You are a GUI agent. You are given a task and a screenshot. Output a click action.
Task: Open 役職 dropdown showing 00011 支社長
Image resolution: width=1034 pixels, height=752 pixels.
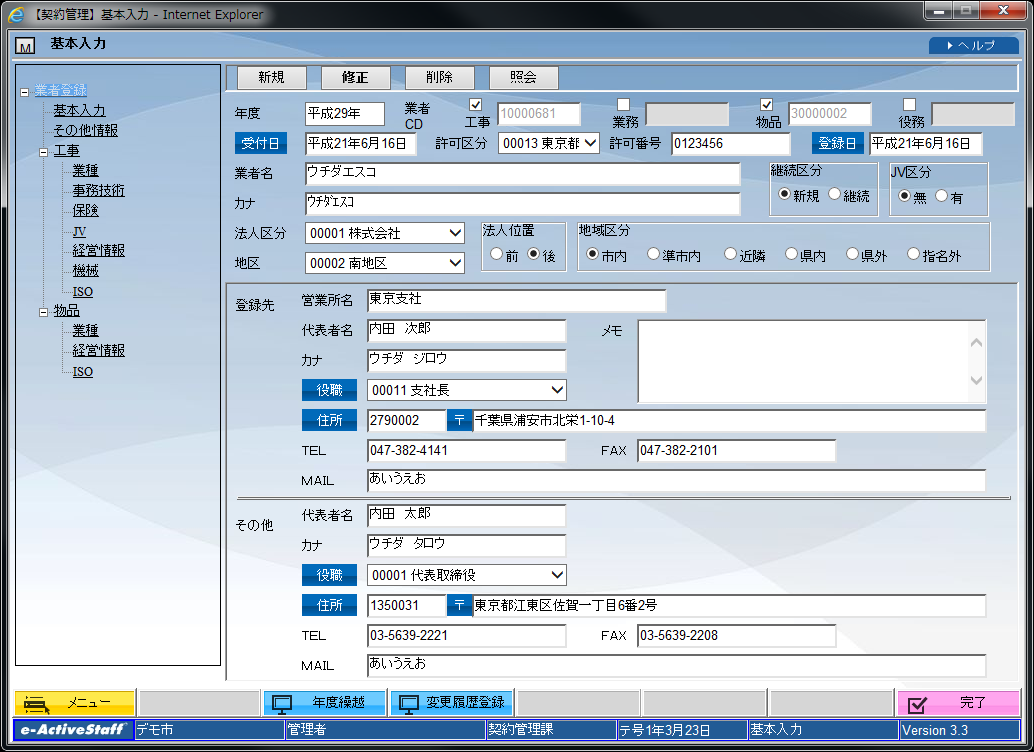tap(466, 390)
